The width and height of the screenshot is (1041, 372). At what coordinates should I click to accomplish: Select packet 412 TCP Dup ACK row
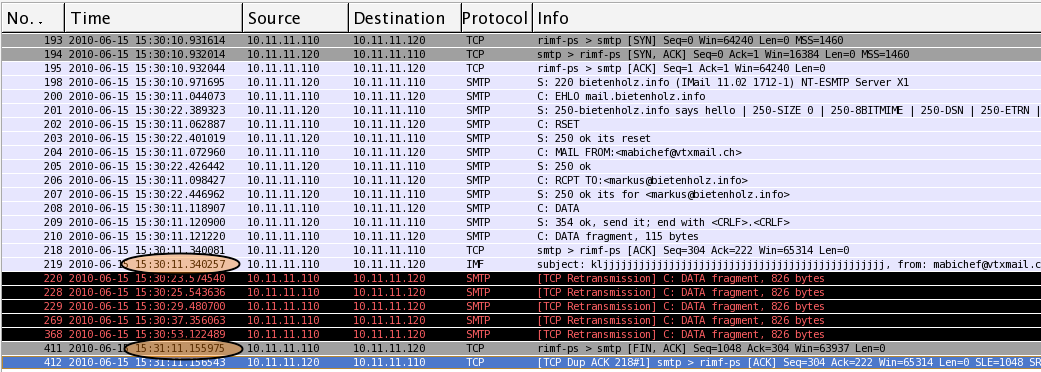click(520, 362)
